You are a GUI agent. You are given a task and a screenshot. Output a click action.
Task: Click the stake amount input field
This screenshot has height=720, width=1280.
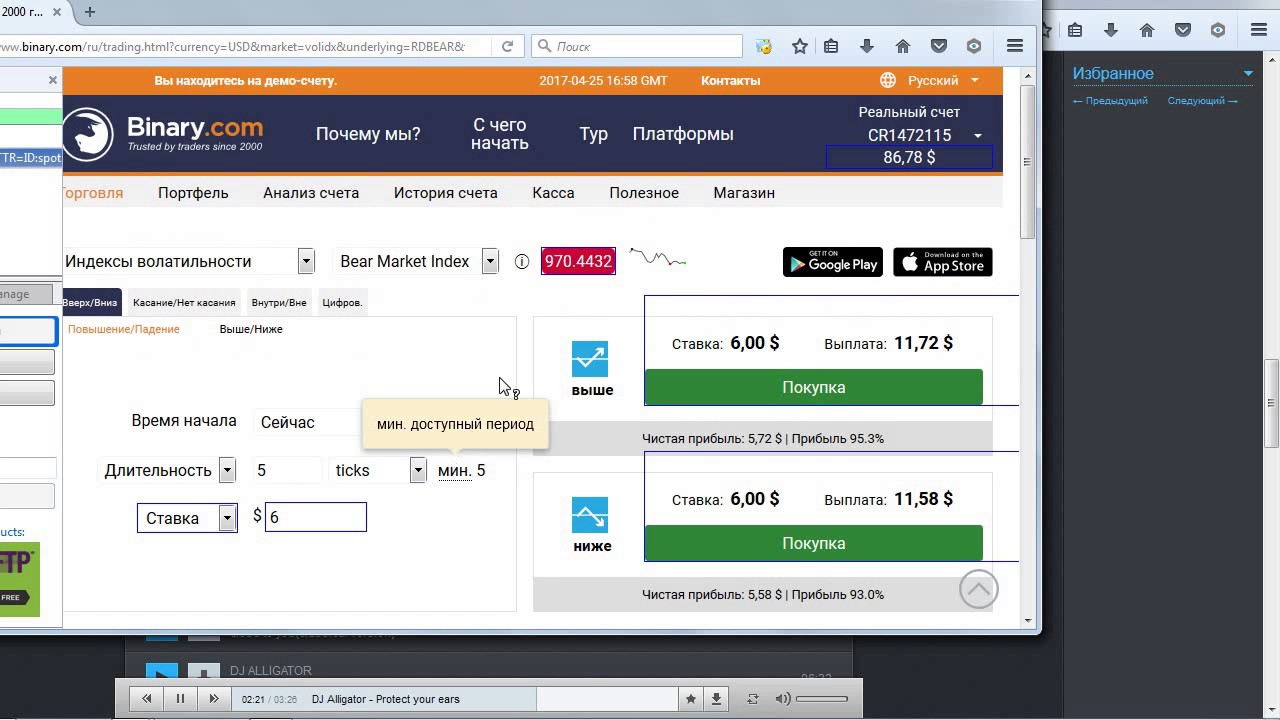click(316, 517)
